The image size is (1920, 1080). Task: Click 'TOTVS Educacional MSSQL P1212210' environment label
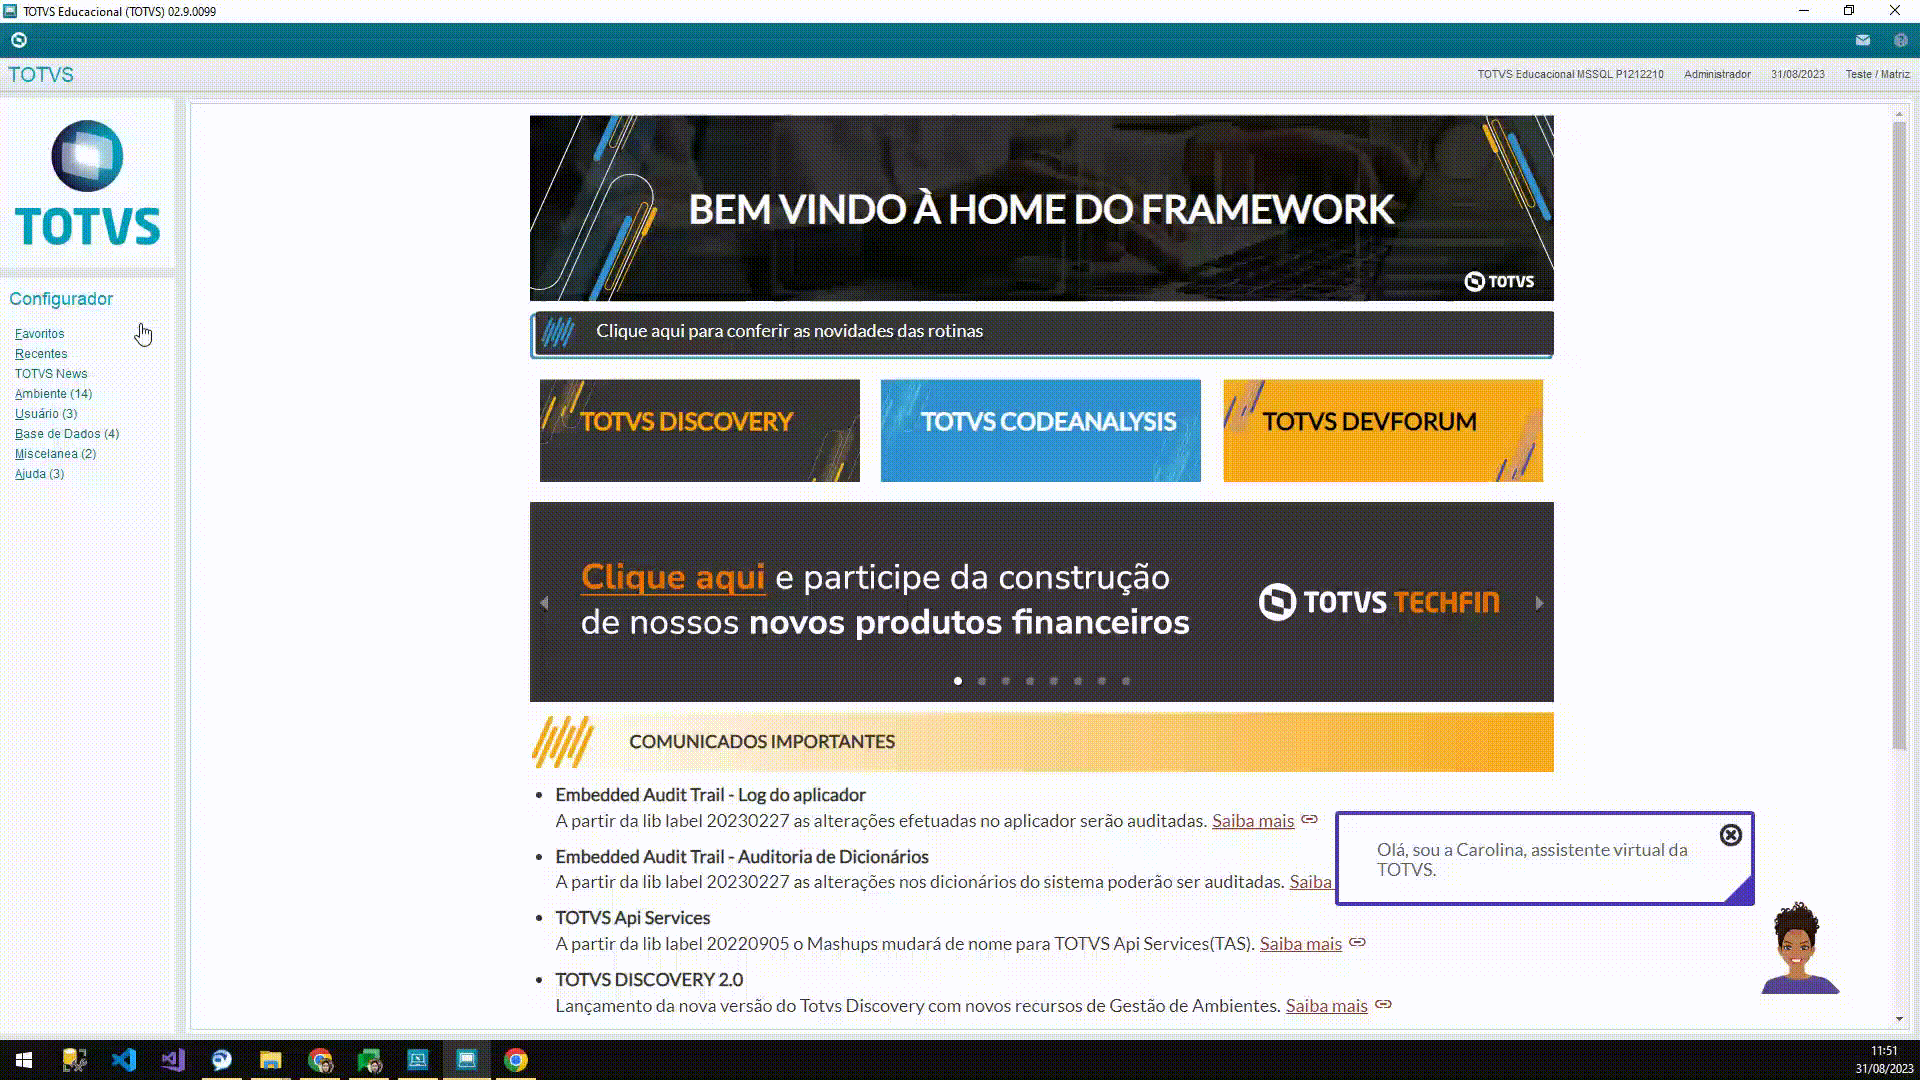tap(1571, 75)
